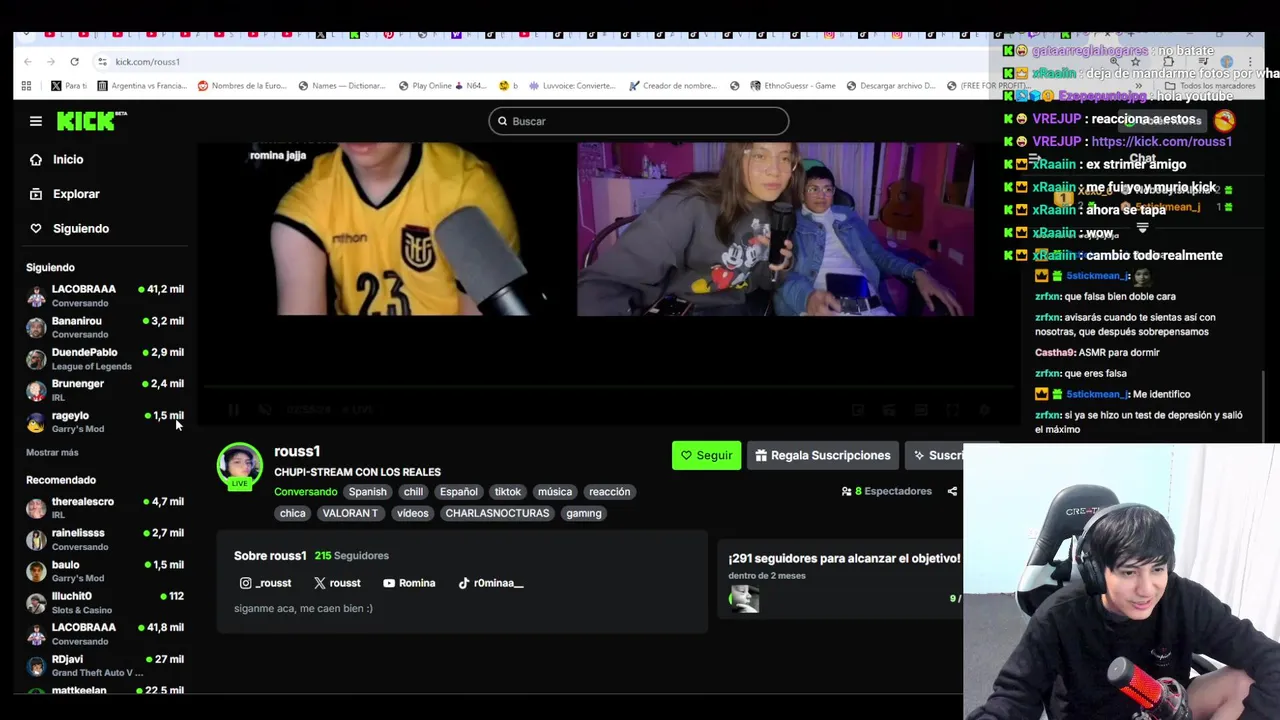Open YouTube Romina link
The height and width of the screenshot is (720, 1280).
(408, 583)
